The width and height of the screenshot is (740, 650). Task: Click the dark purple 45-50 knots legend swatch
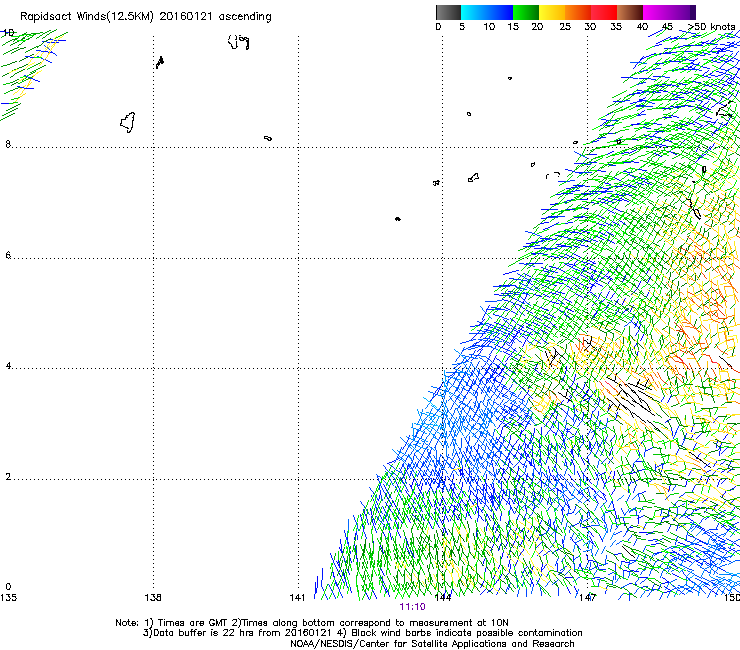click(x=682, y=12)
